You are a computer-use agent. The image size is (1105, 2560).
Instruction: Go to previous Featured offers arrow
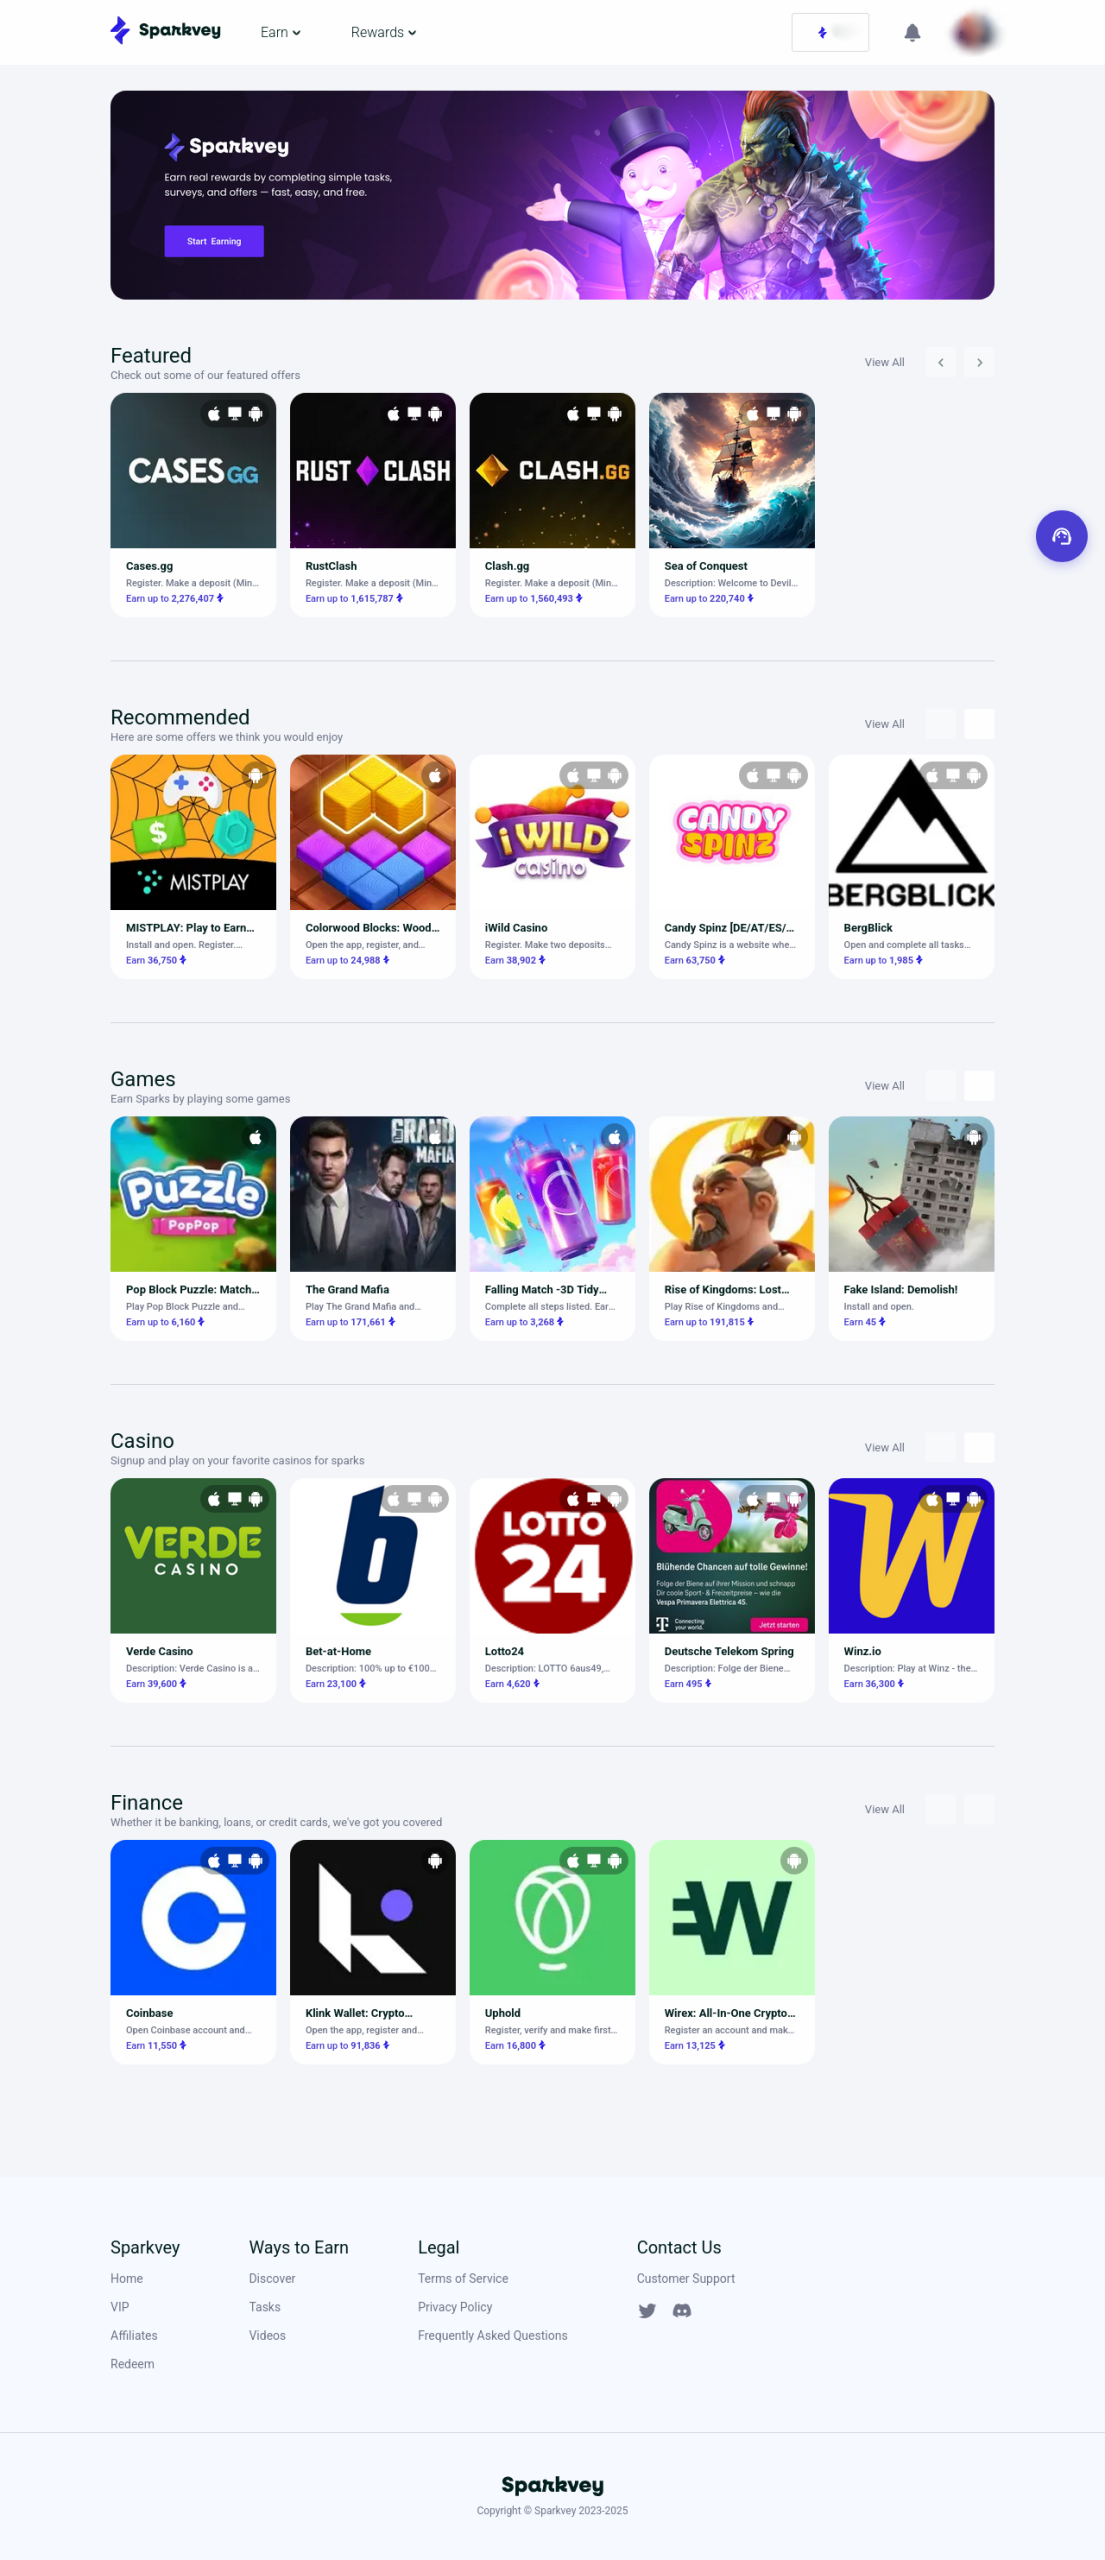pos(940,363)
